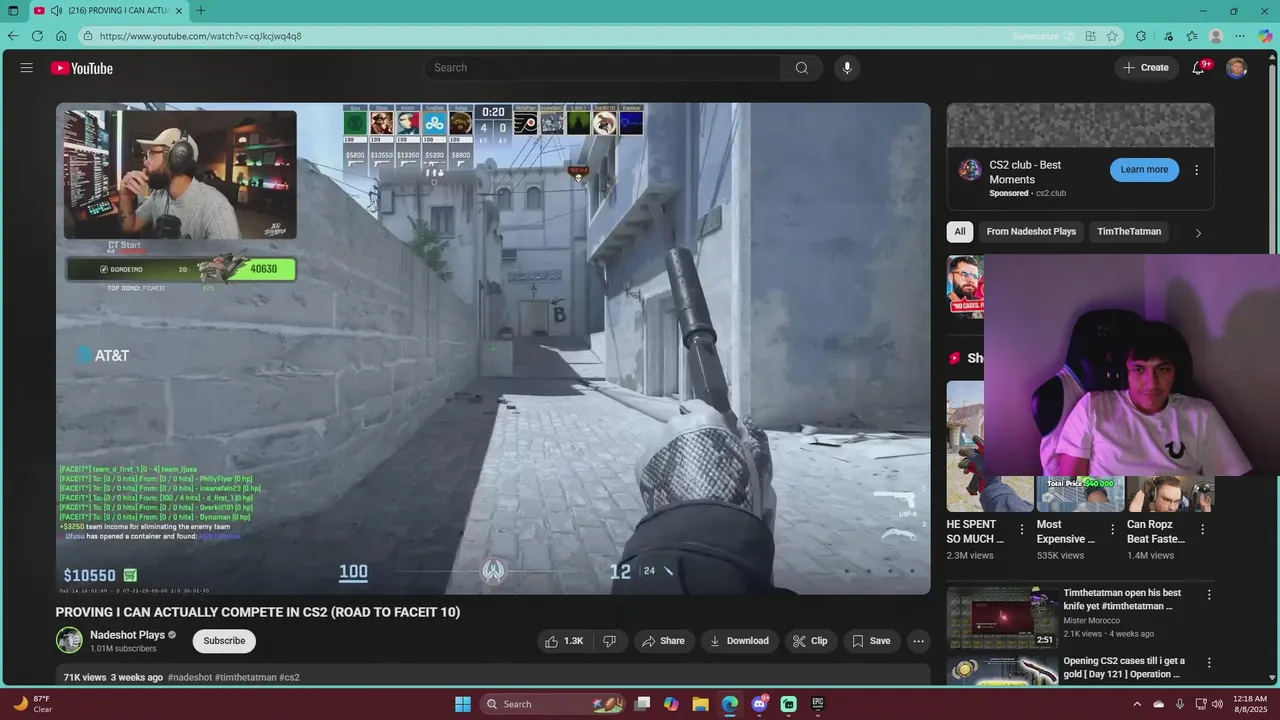1280x720 pixels.
Task: Open Epic Games Launcher from taskbar
Action: click(818, 704)
